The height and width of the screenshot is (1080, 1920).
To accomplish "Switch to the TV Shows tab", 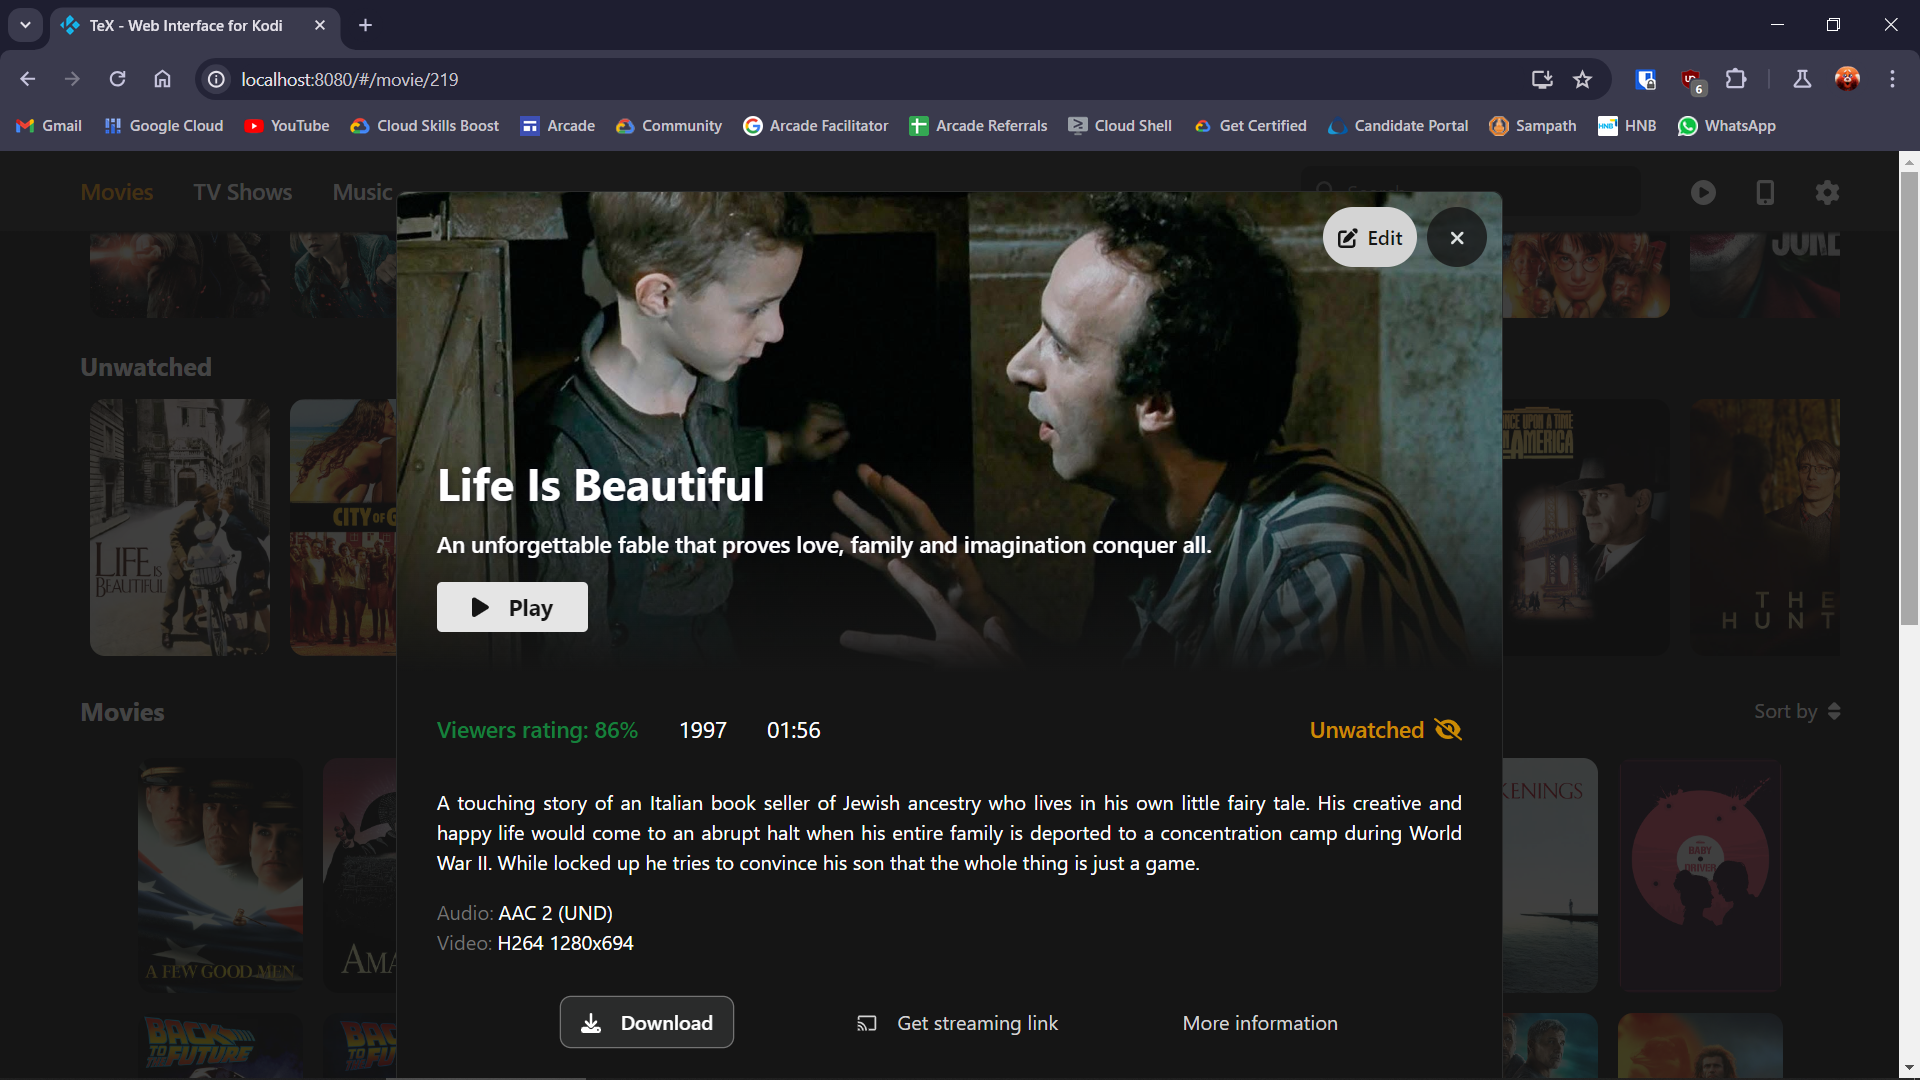I will coord(243,192).
